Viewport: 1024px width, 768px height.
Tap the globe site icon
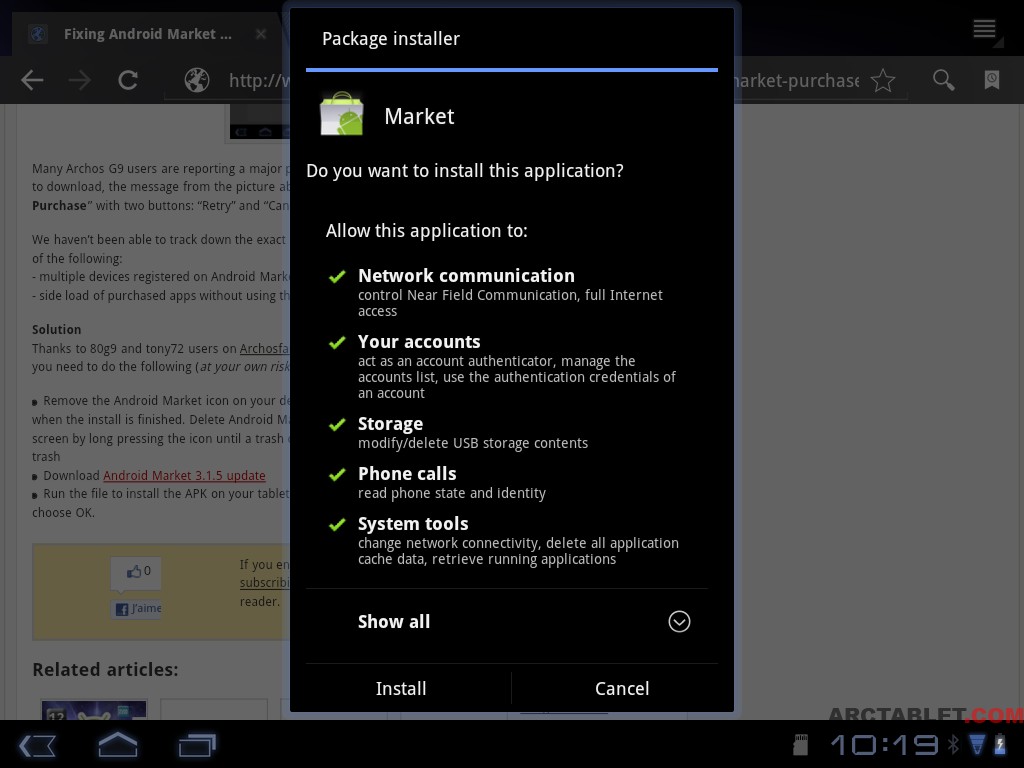pos(197,80)
